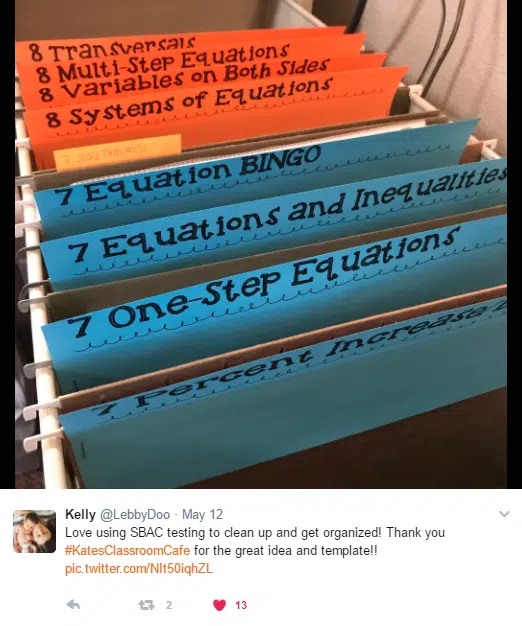522x626 pixels.
Task: Like the tweet with the heart icon
Action: (x=219, y=605)
